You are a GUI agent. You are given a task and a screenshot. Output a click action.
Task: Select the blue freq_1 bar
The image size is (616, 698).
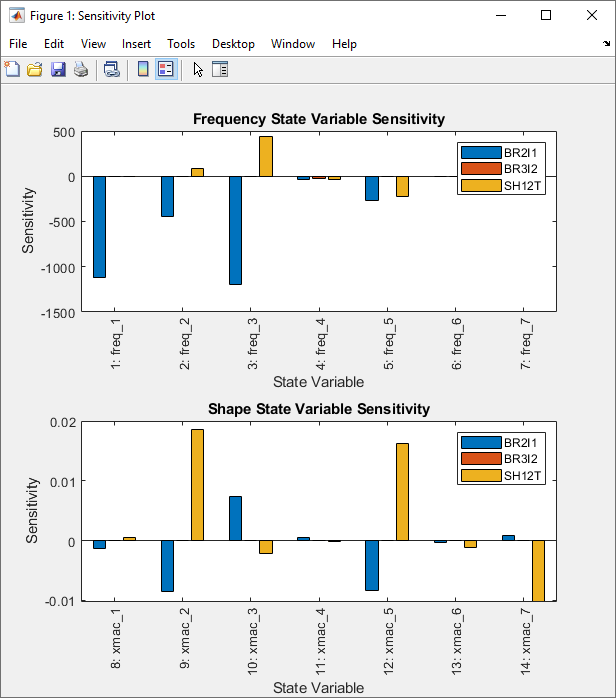click(99, 227)
